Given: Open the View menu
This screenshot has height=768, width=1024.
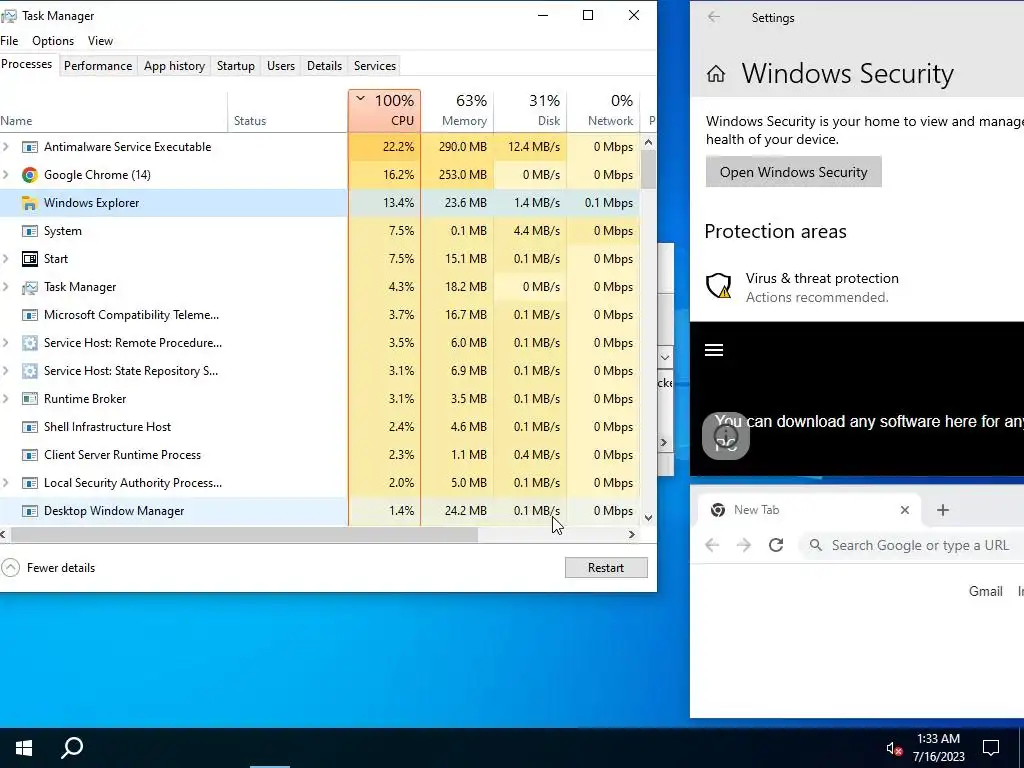Looking at the screenshot, I should coord(100,41).
